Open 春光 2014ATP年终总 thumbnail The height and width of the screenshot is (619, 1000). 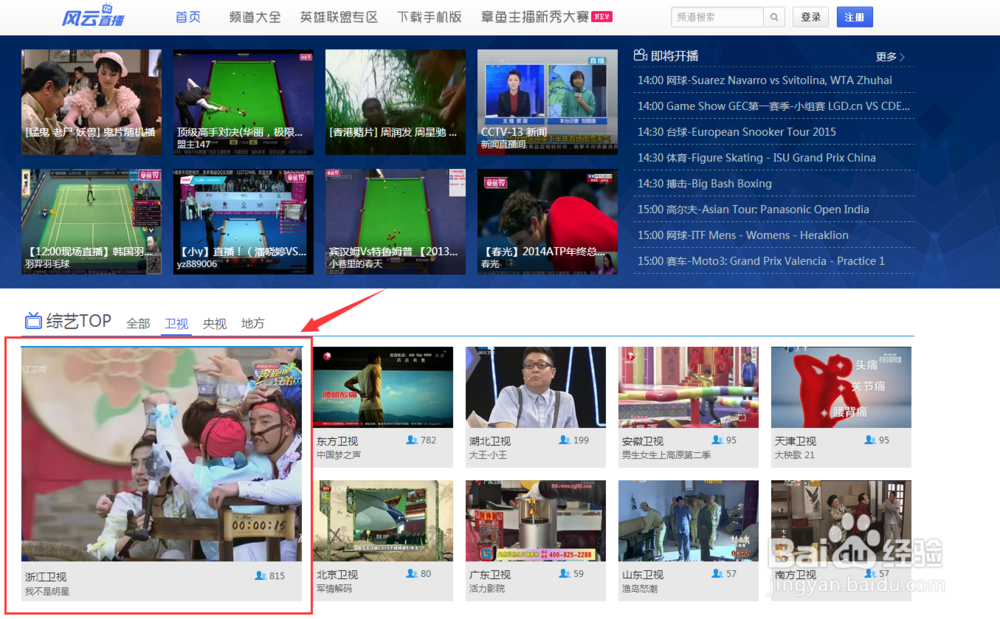click(547, 222)
